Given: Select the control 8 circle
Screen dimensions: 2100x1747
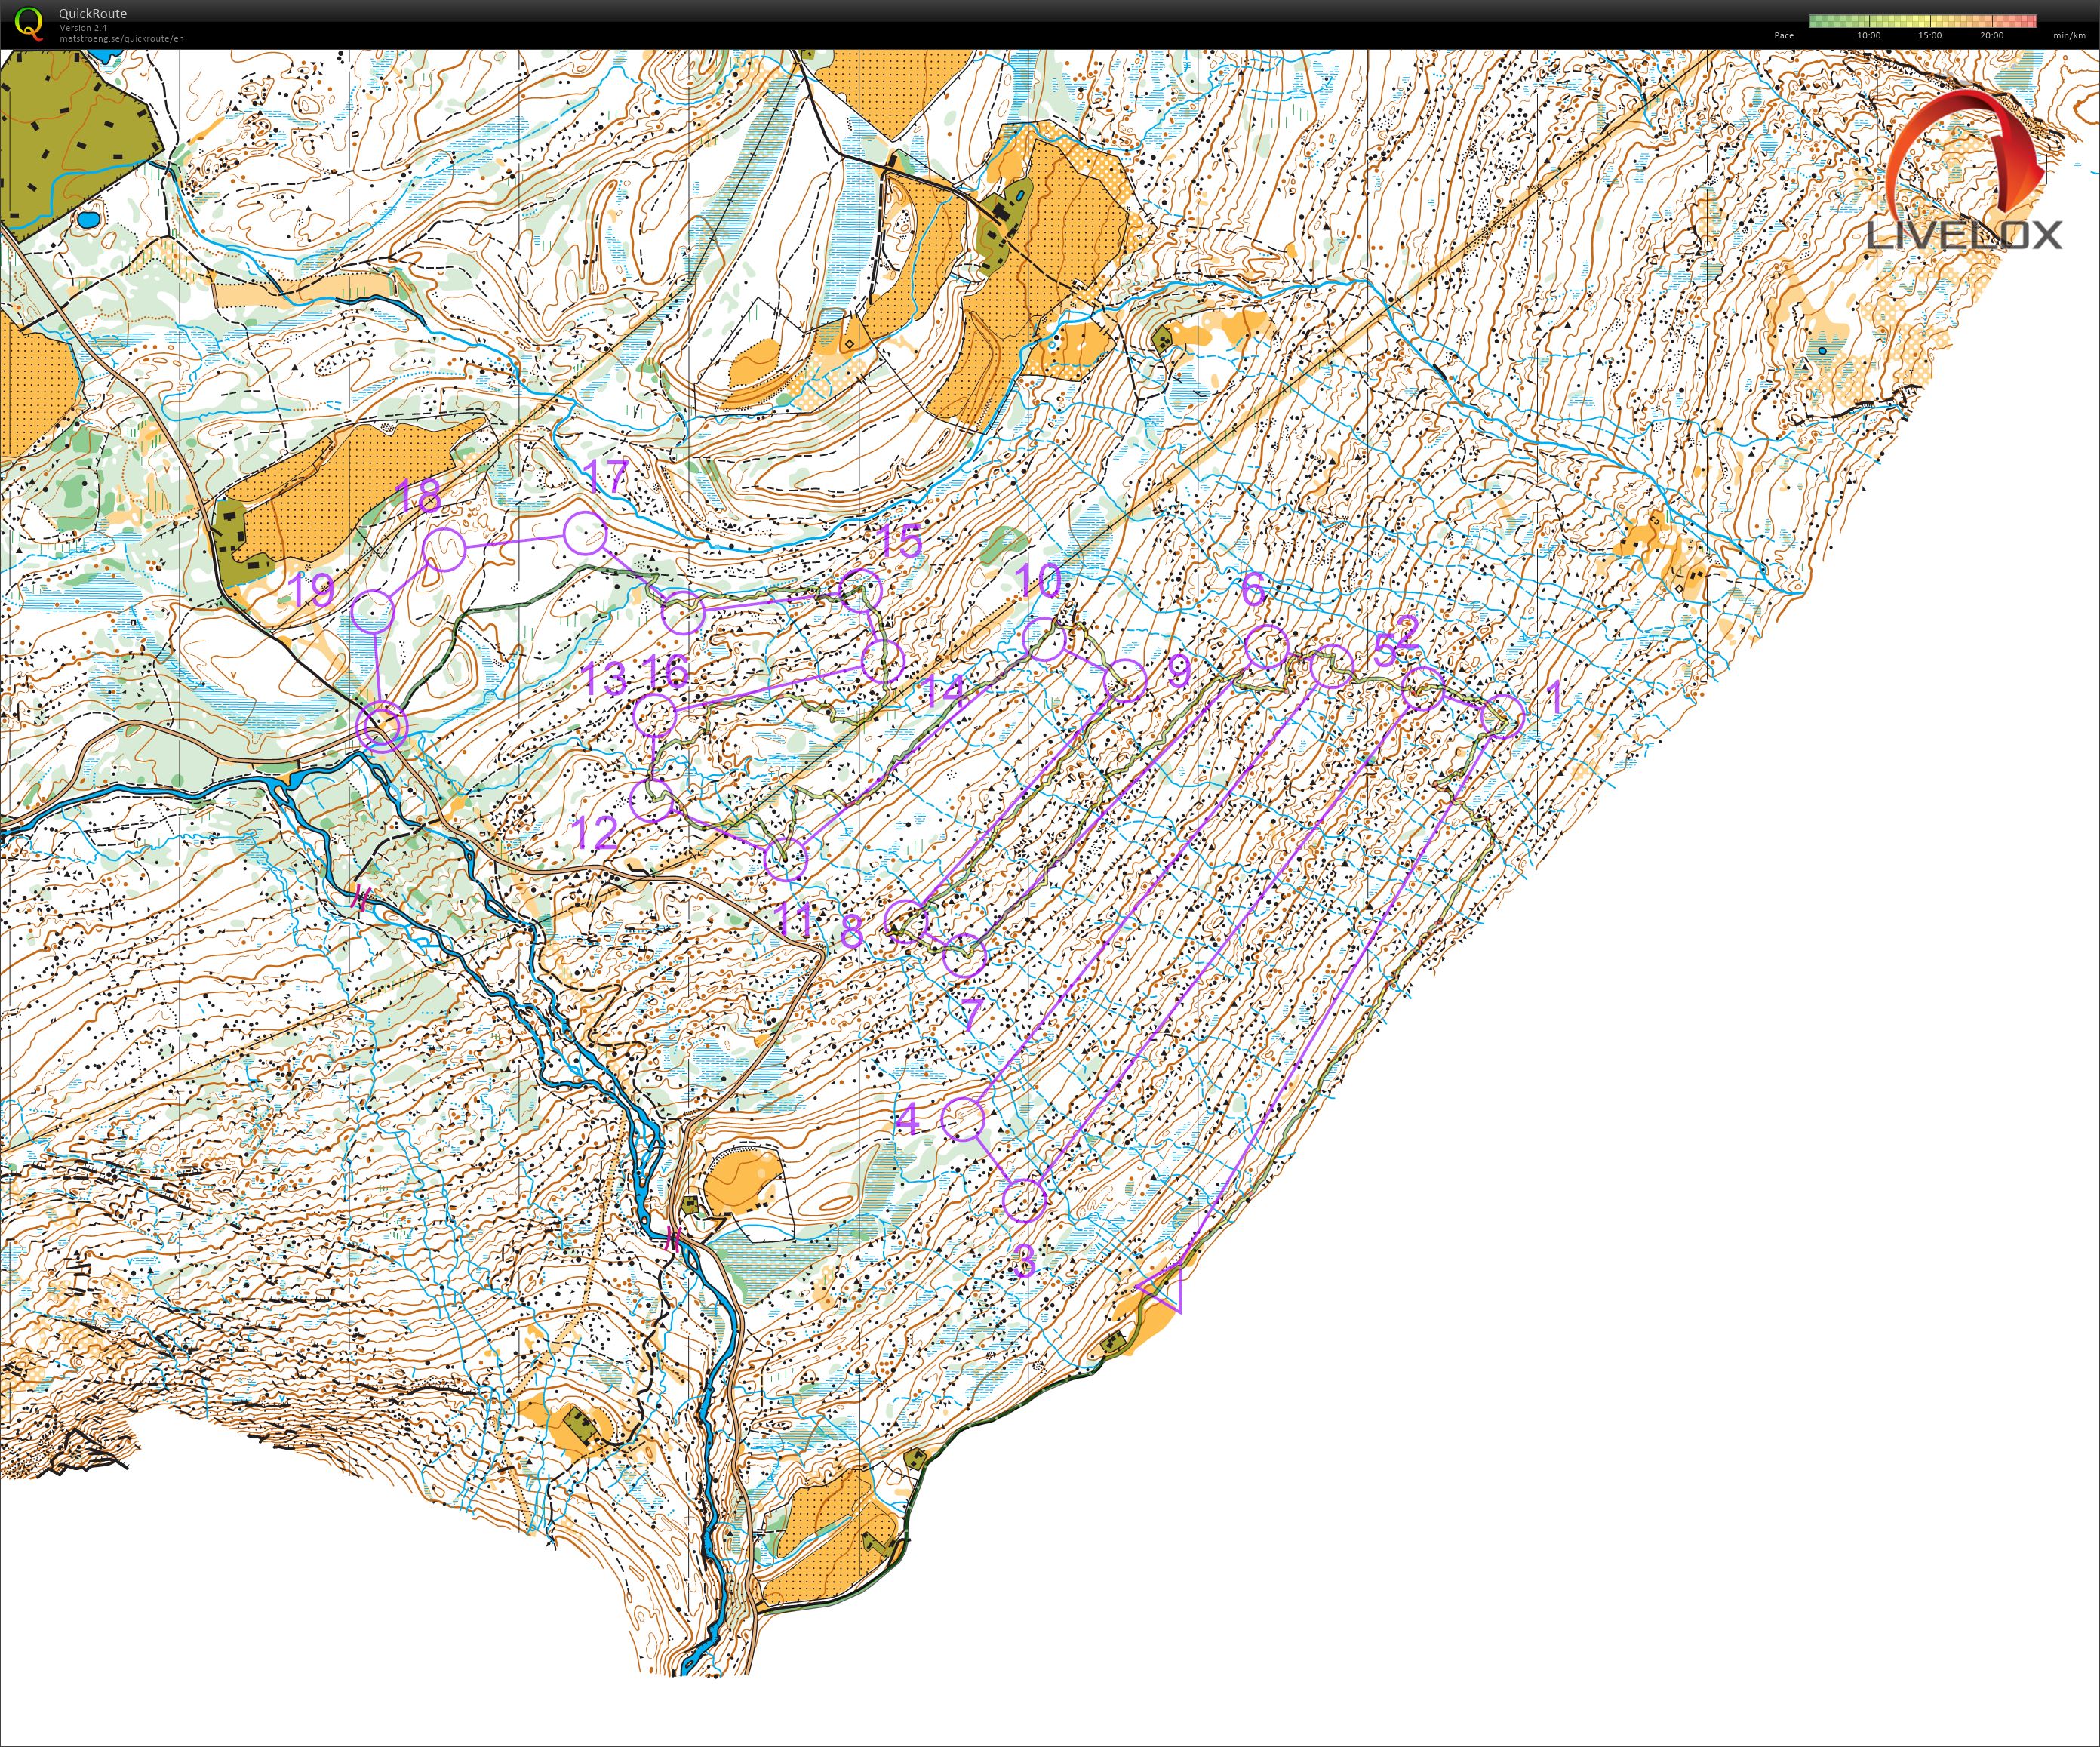Looking at the screenshot, I should coord(908,921).
